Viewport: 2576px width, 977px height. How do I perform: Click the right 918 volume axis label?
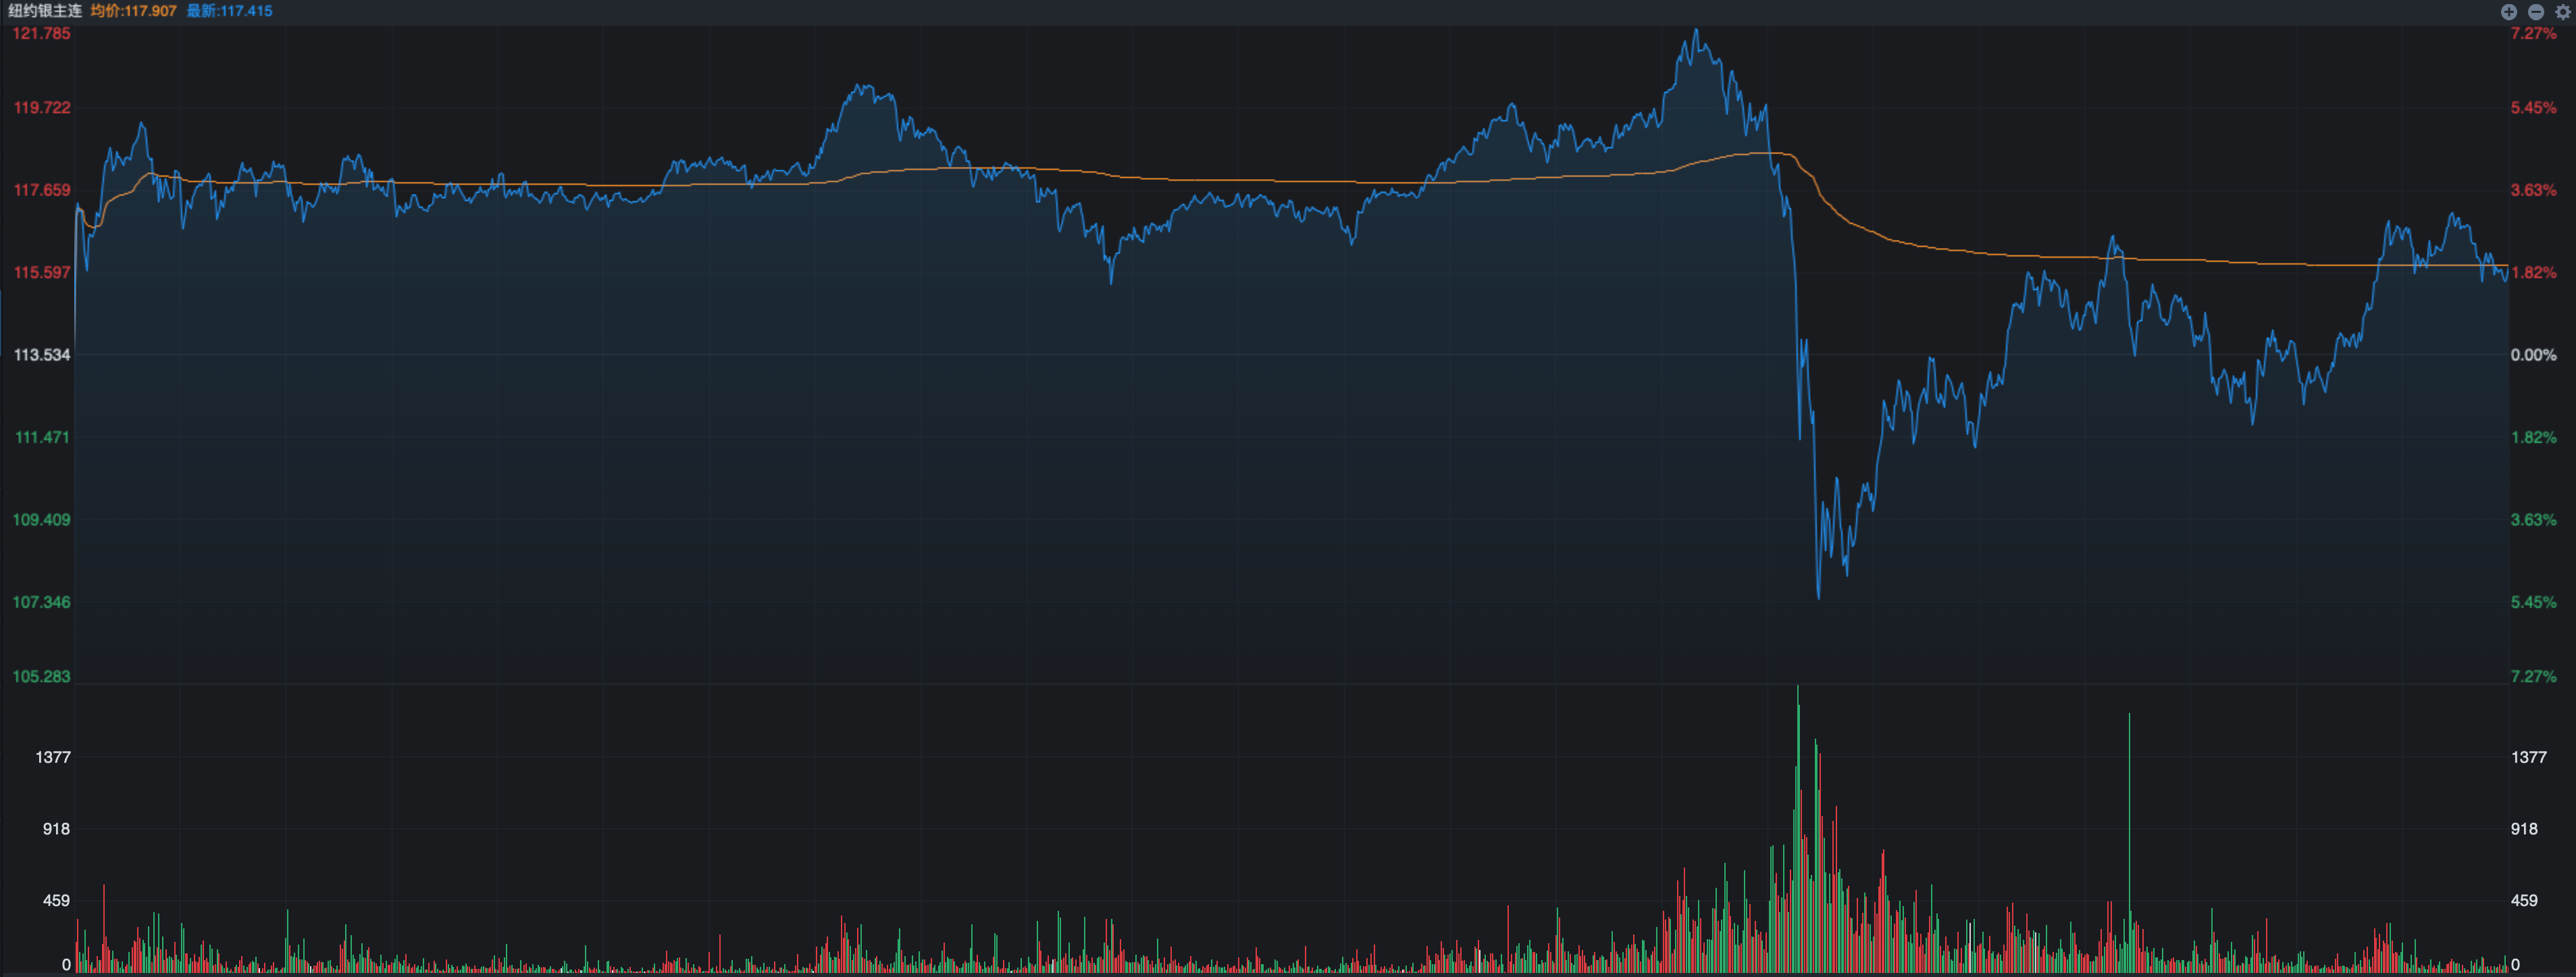2524,829
